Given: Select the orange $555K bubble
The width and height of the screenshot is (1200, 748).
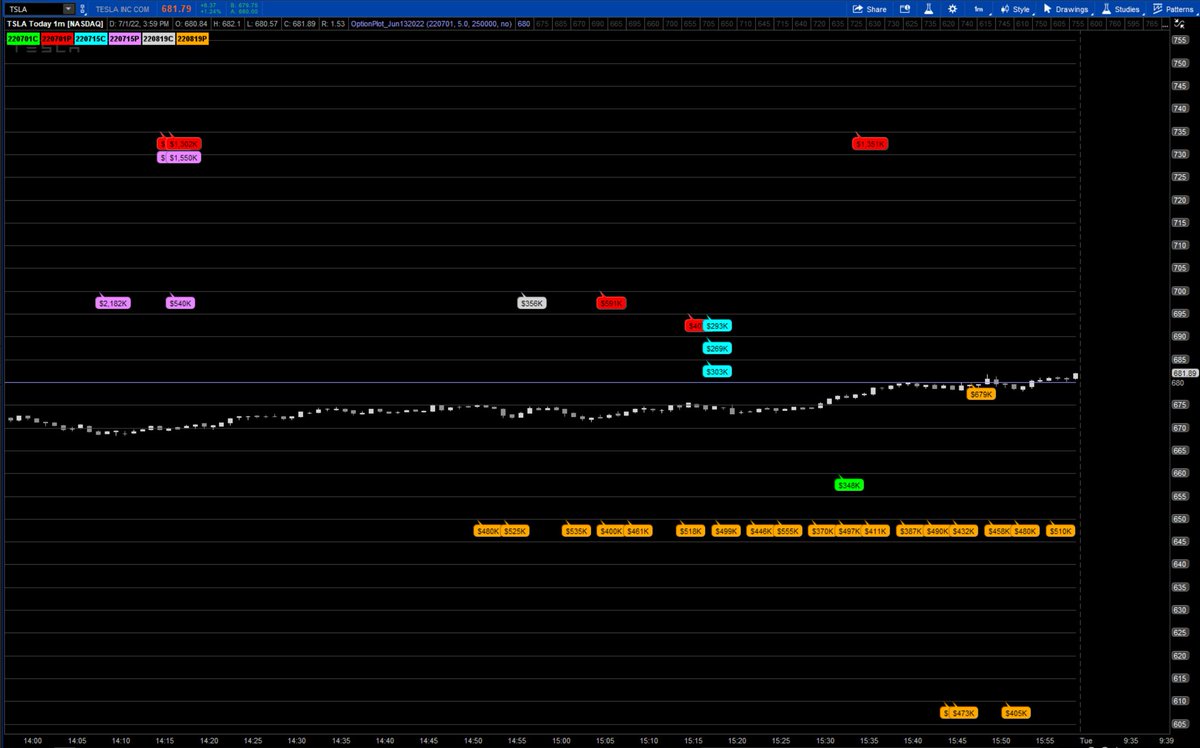Looking at the screenshot, I should 788,531.
